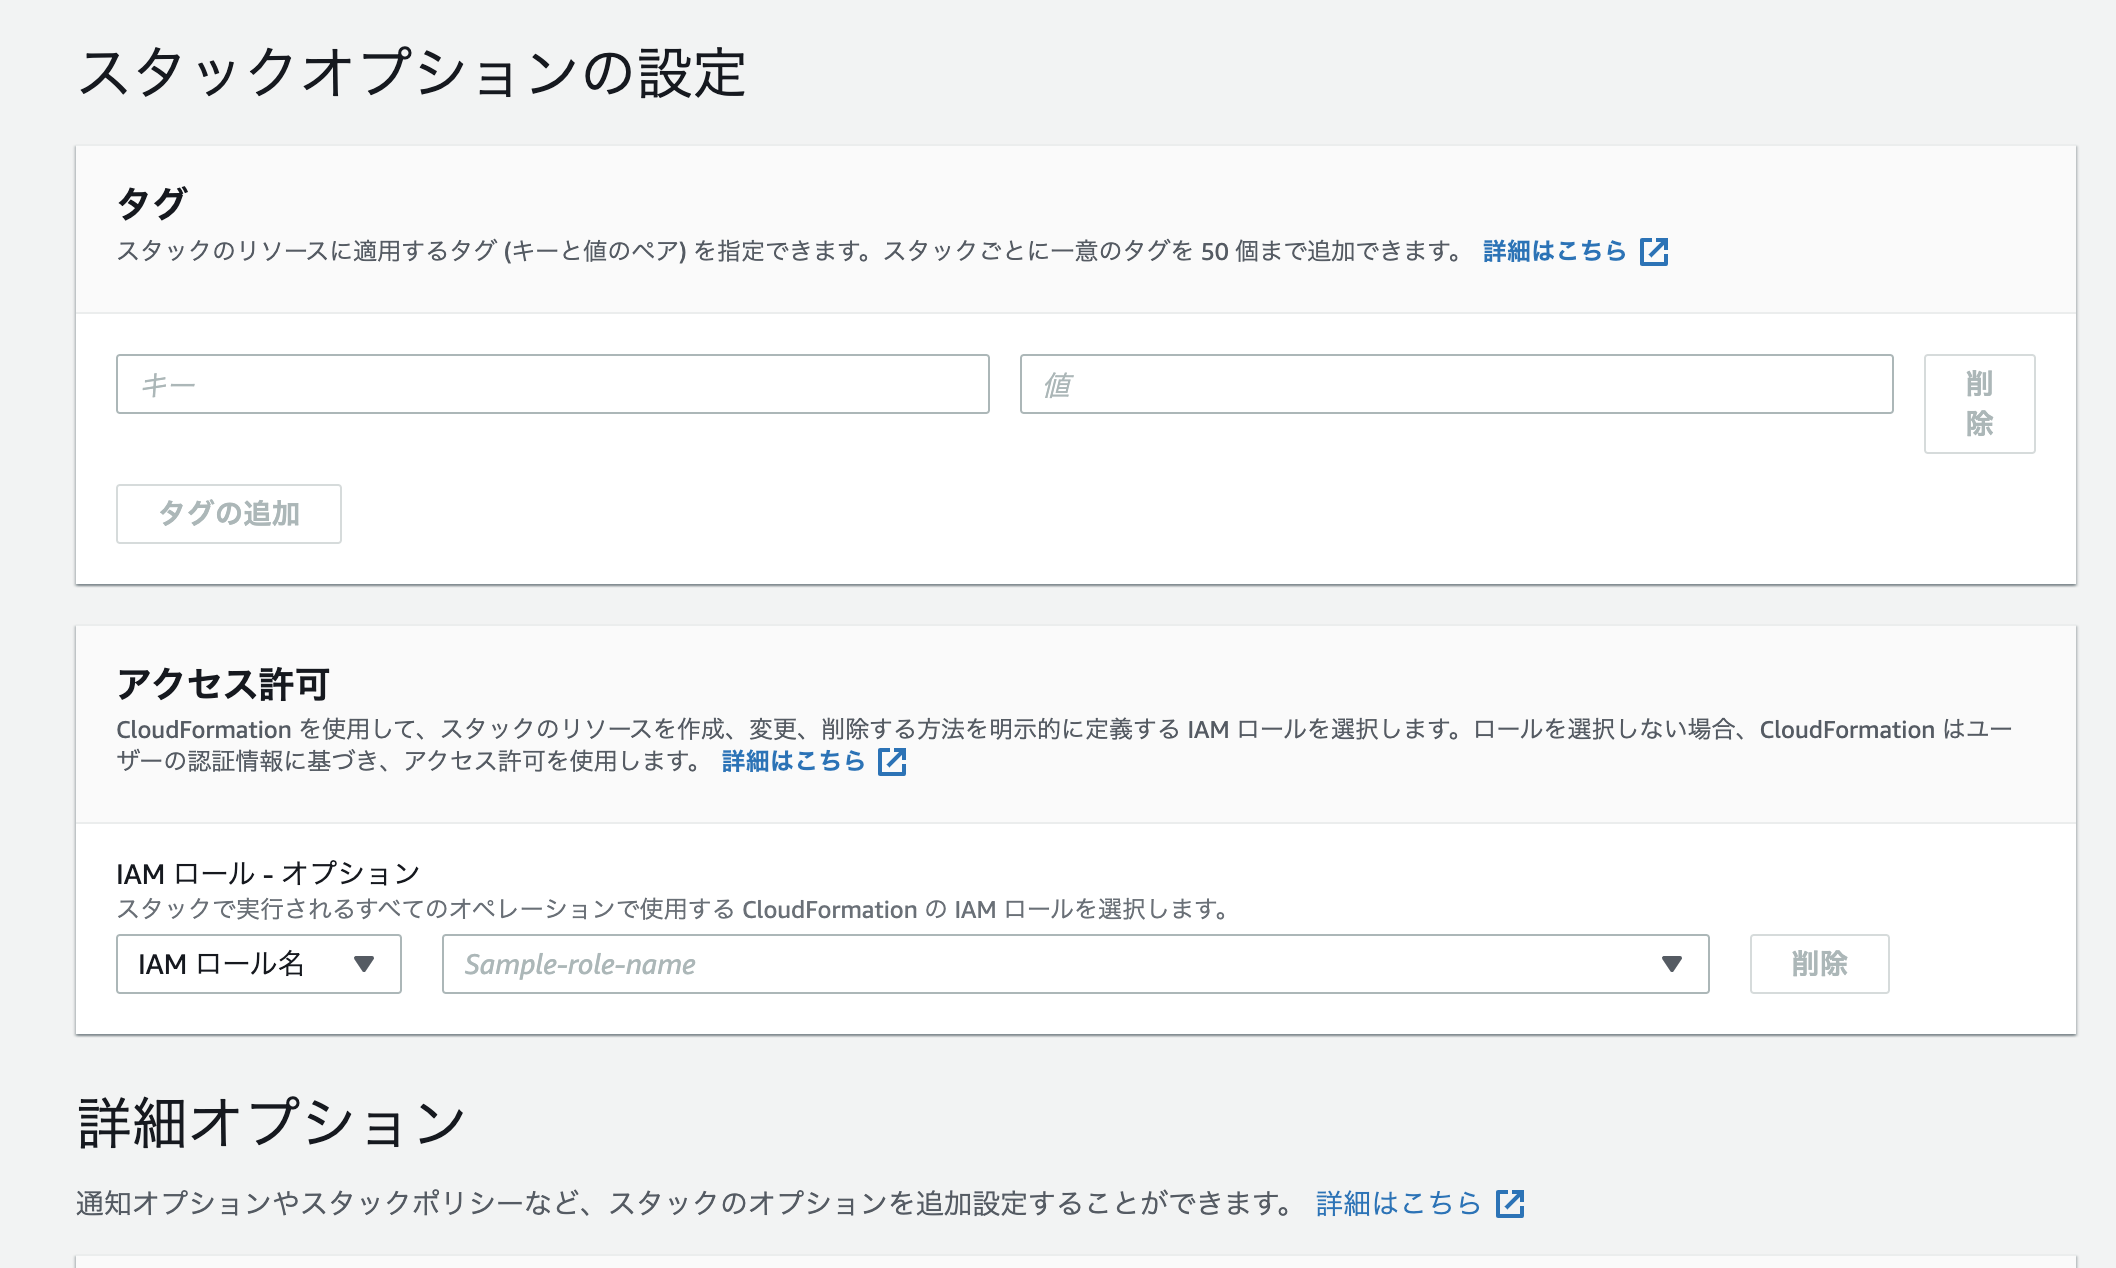This screenshot has width=2116, height=1268.
Task: Click the スタックオプションの設定 page heading
Action: click(411, 73)
